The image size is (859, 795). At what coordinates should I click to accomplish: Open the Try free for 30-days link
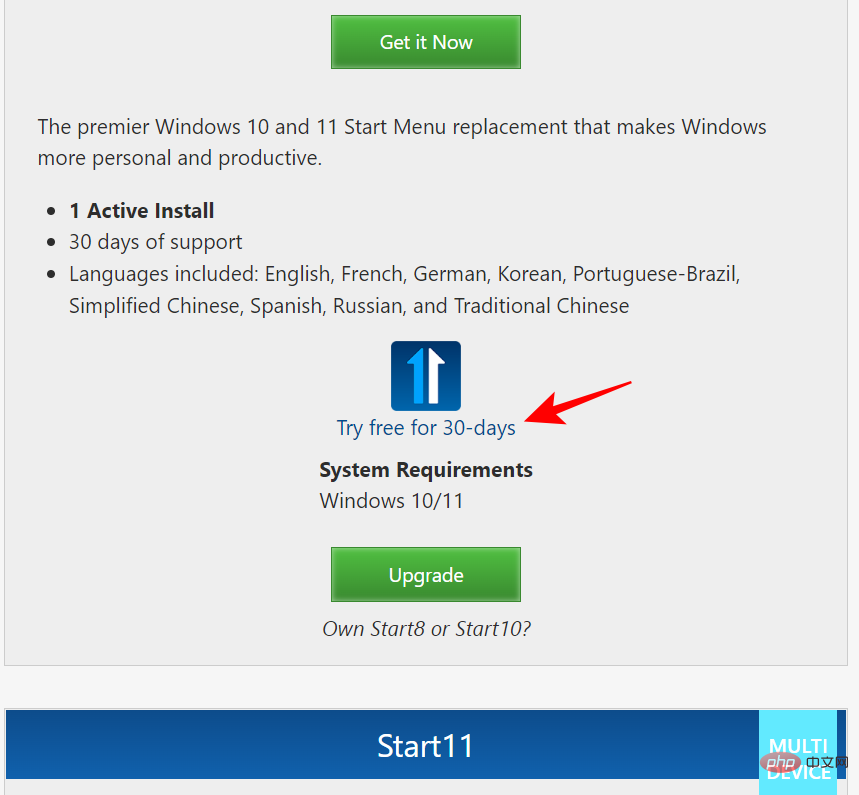coord(426,428)
